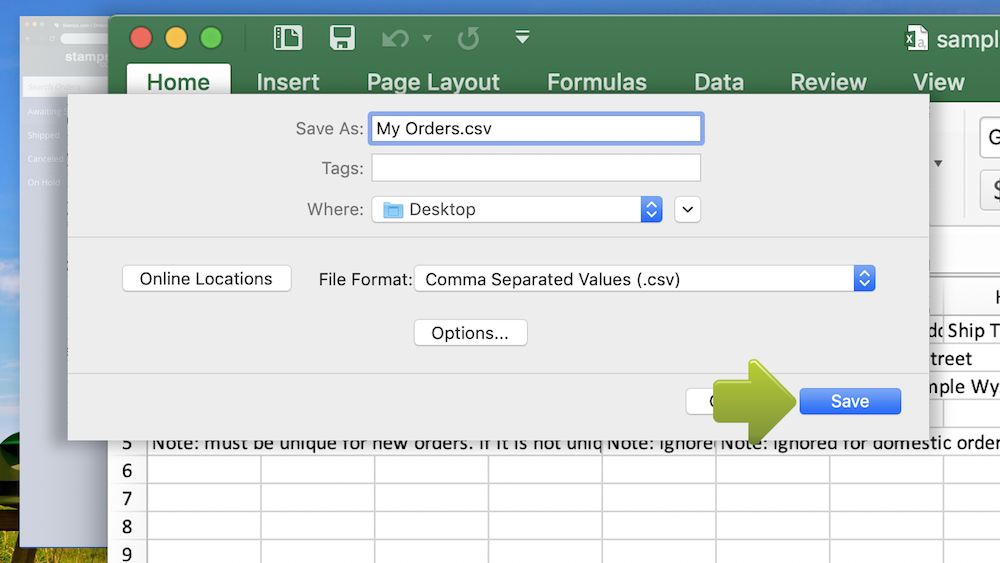The height and width of the screenshot is (563, 1000).
Task: Click the Tags input field
Action: (536, 168)
